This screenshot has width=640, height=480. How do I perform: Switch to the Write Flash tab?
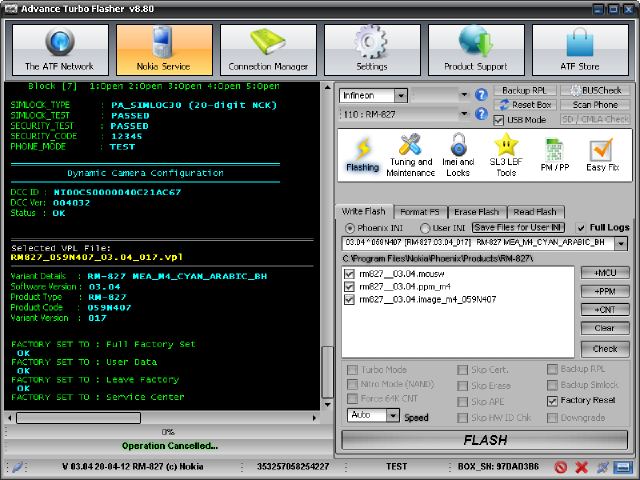click(x=363, y=211)
